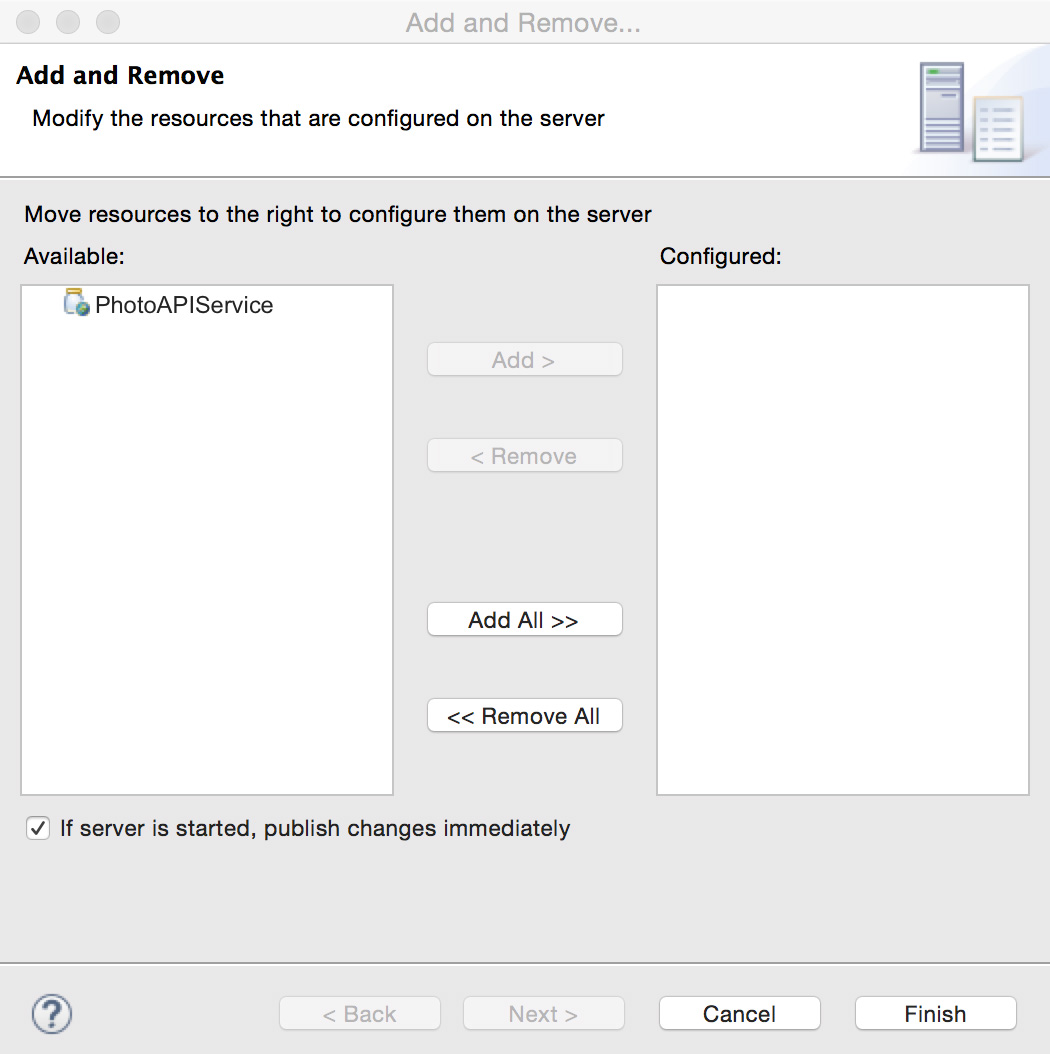Close the Add and Remove dialog window
This screenshot has width=1050, height=1054.
[29, 21]
